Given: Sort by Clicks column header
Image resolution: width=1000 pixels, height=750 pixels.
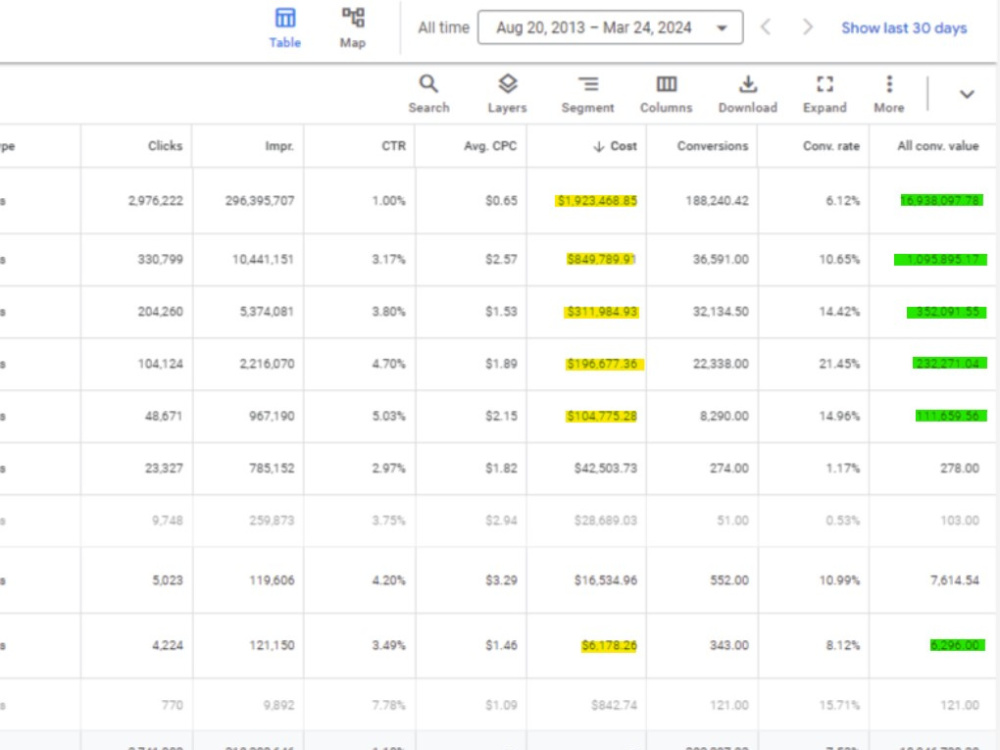Looking at the screenshot, I should (x=165, y=146).
